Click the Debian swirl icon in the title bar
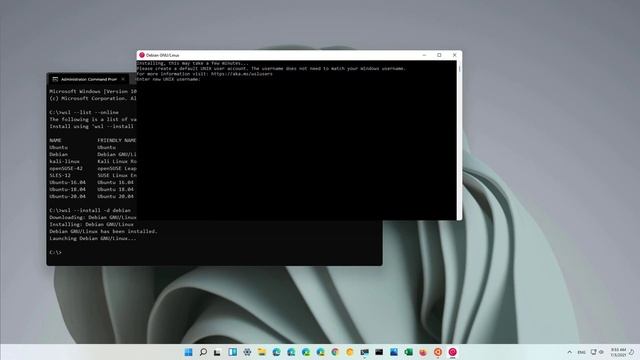 click(142, 55)
